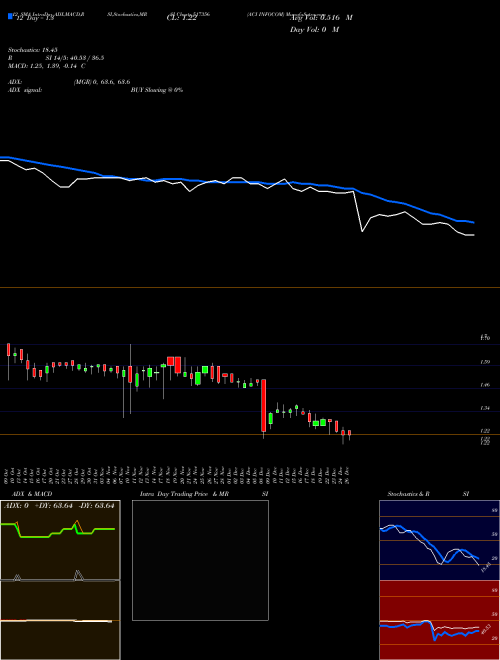This screenshot has width=500, height=660.
Task: Click the 1.34 price axis label
Action: [485, 408]
